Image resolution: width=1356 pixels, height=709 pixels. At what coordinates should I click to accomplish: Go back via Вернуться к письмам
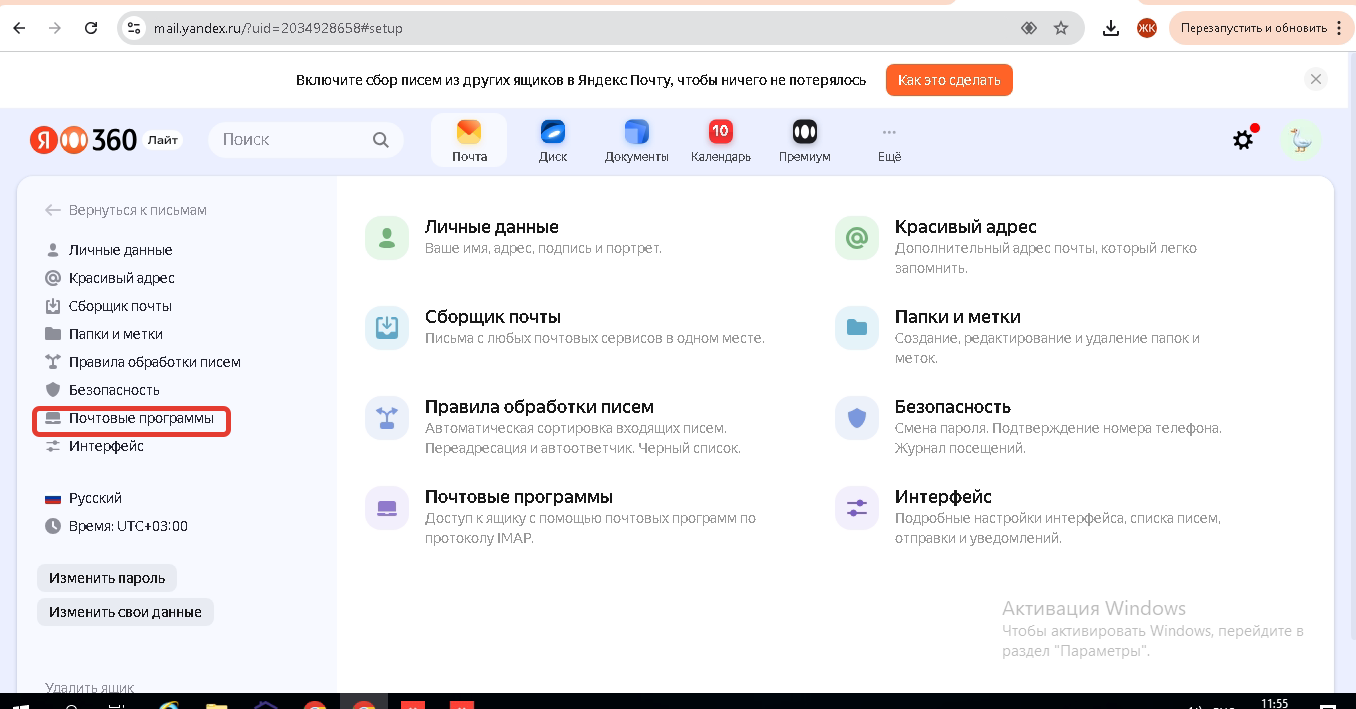click(x=126, y=210)
